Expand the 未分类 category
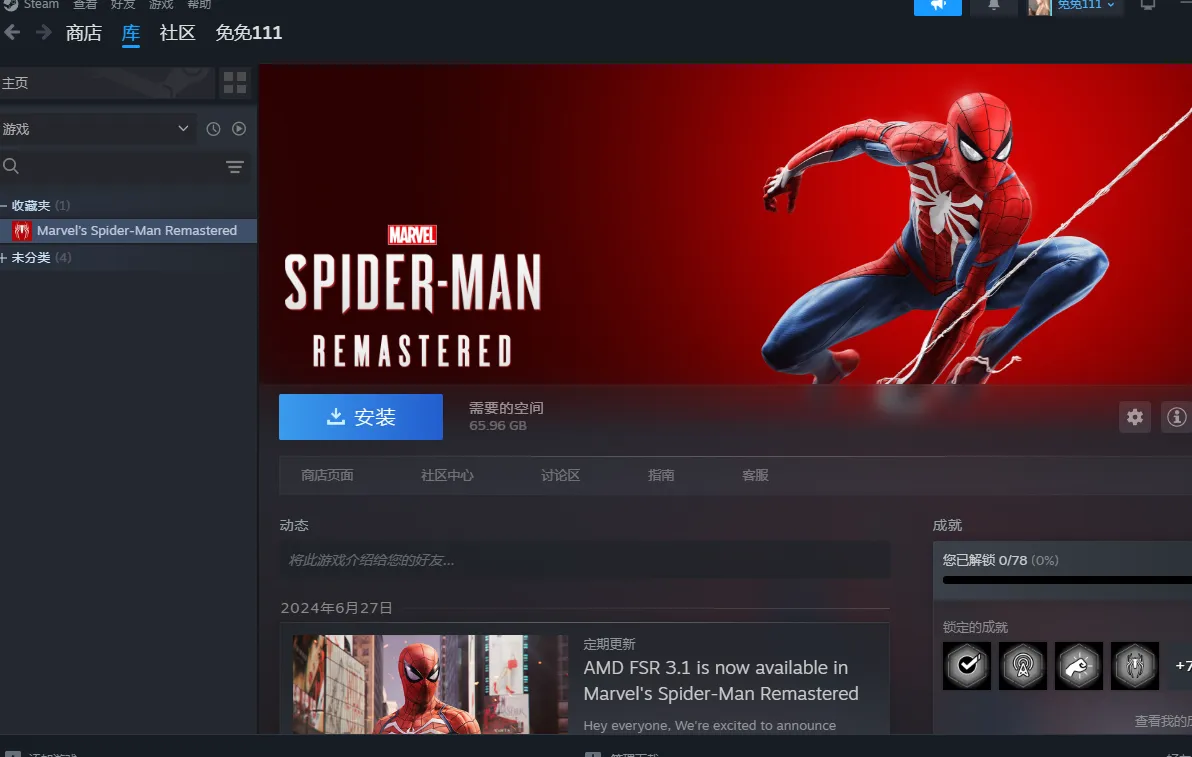The height and width of the screenshot is (757, 1192). pos(5,258)
